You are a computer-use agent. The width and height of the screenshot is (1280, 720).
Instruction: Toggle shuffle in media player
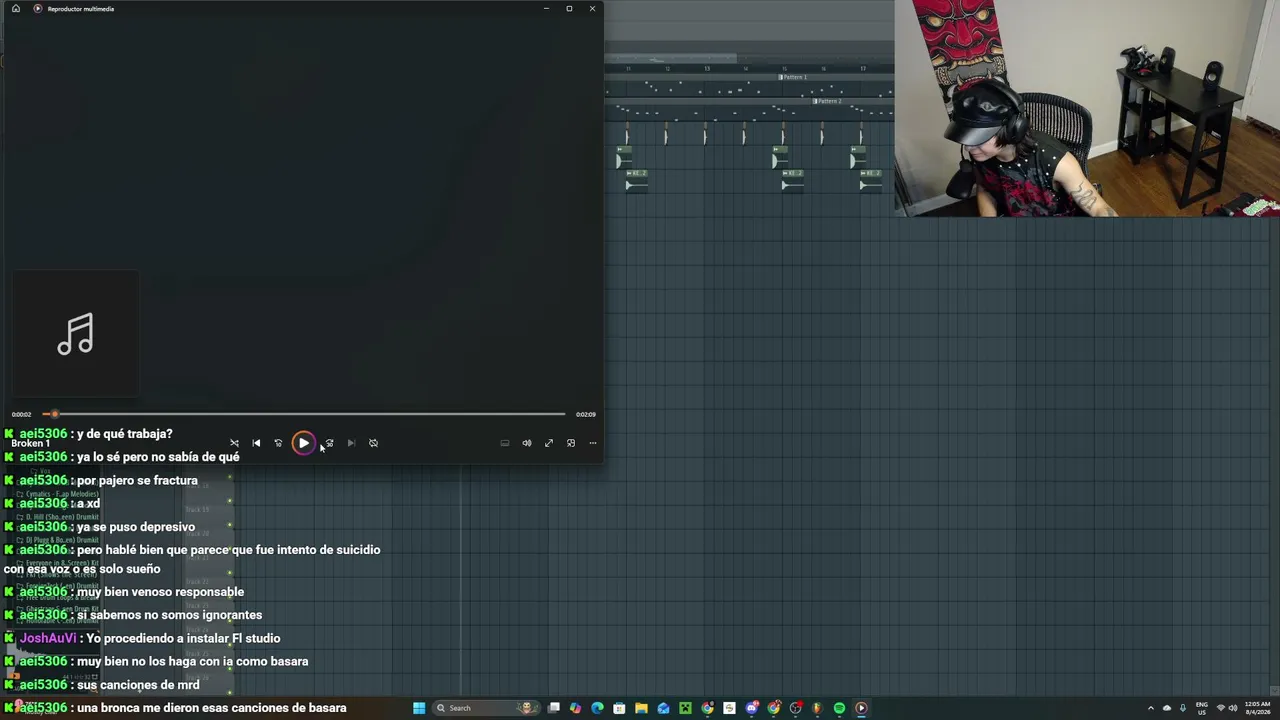coord(234,443)
